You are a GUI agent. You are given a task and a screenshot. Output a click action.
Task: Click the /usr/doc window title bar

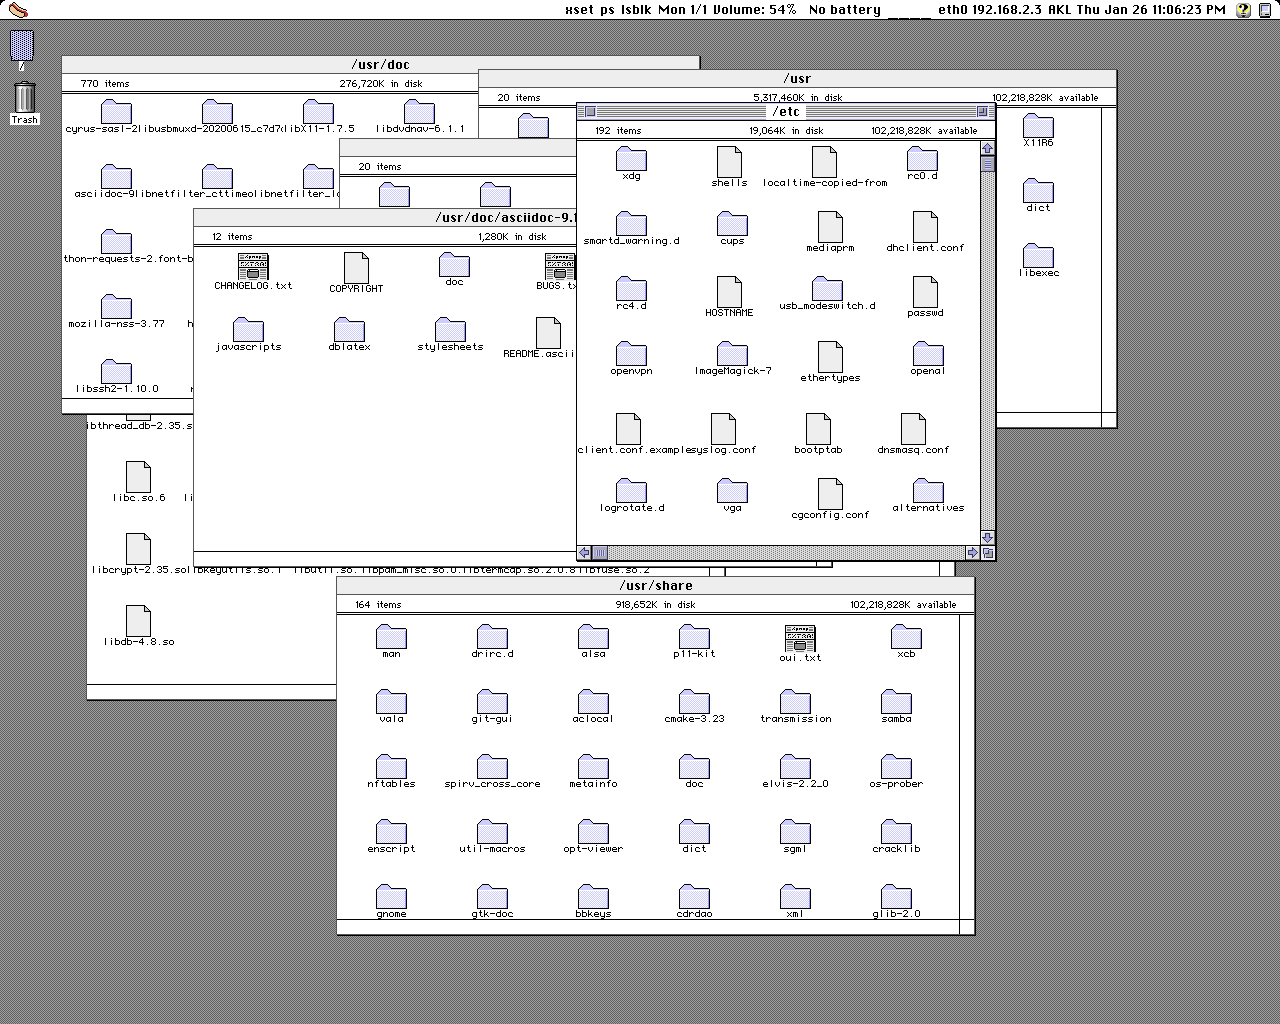[380, 65]
